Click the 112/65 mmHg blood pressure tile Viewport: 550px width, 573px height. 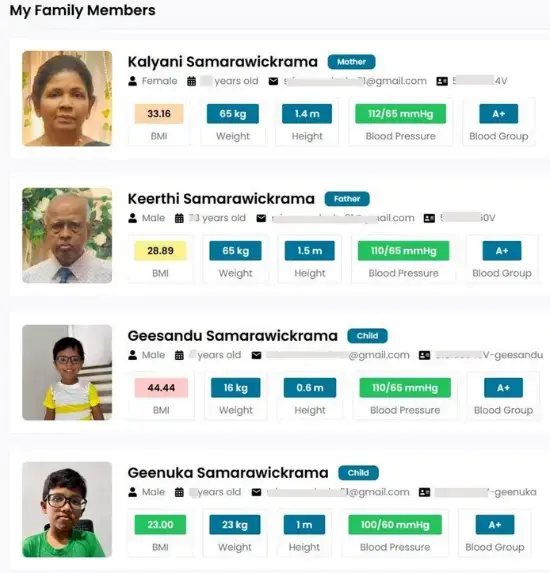click(401, 114)
